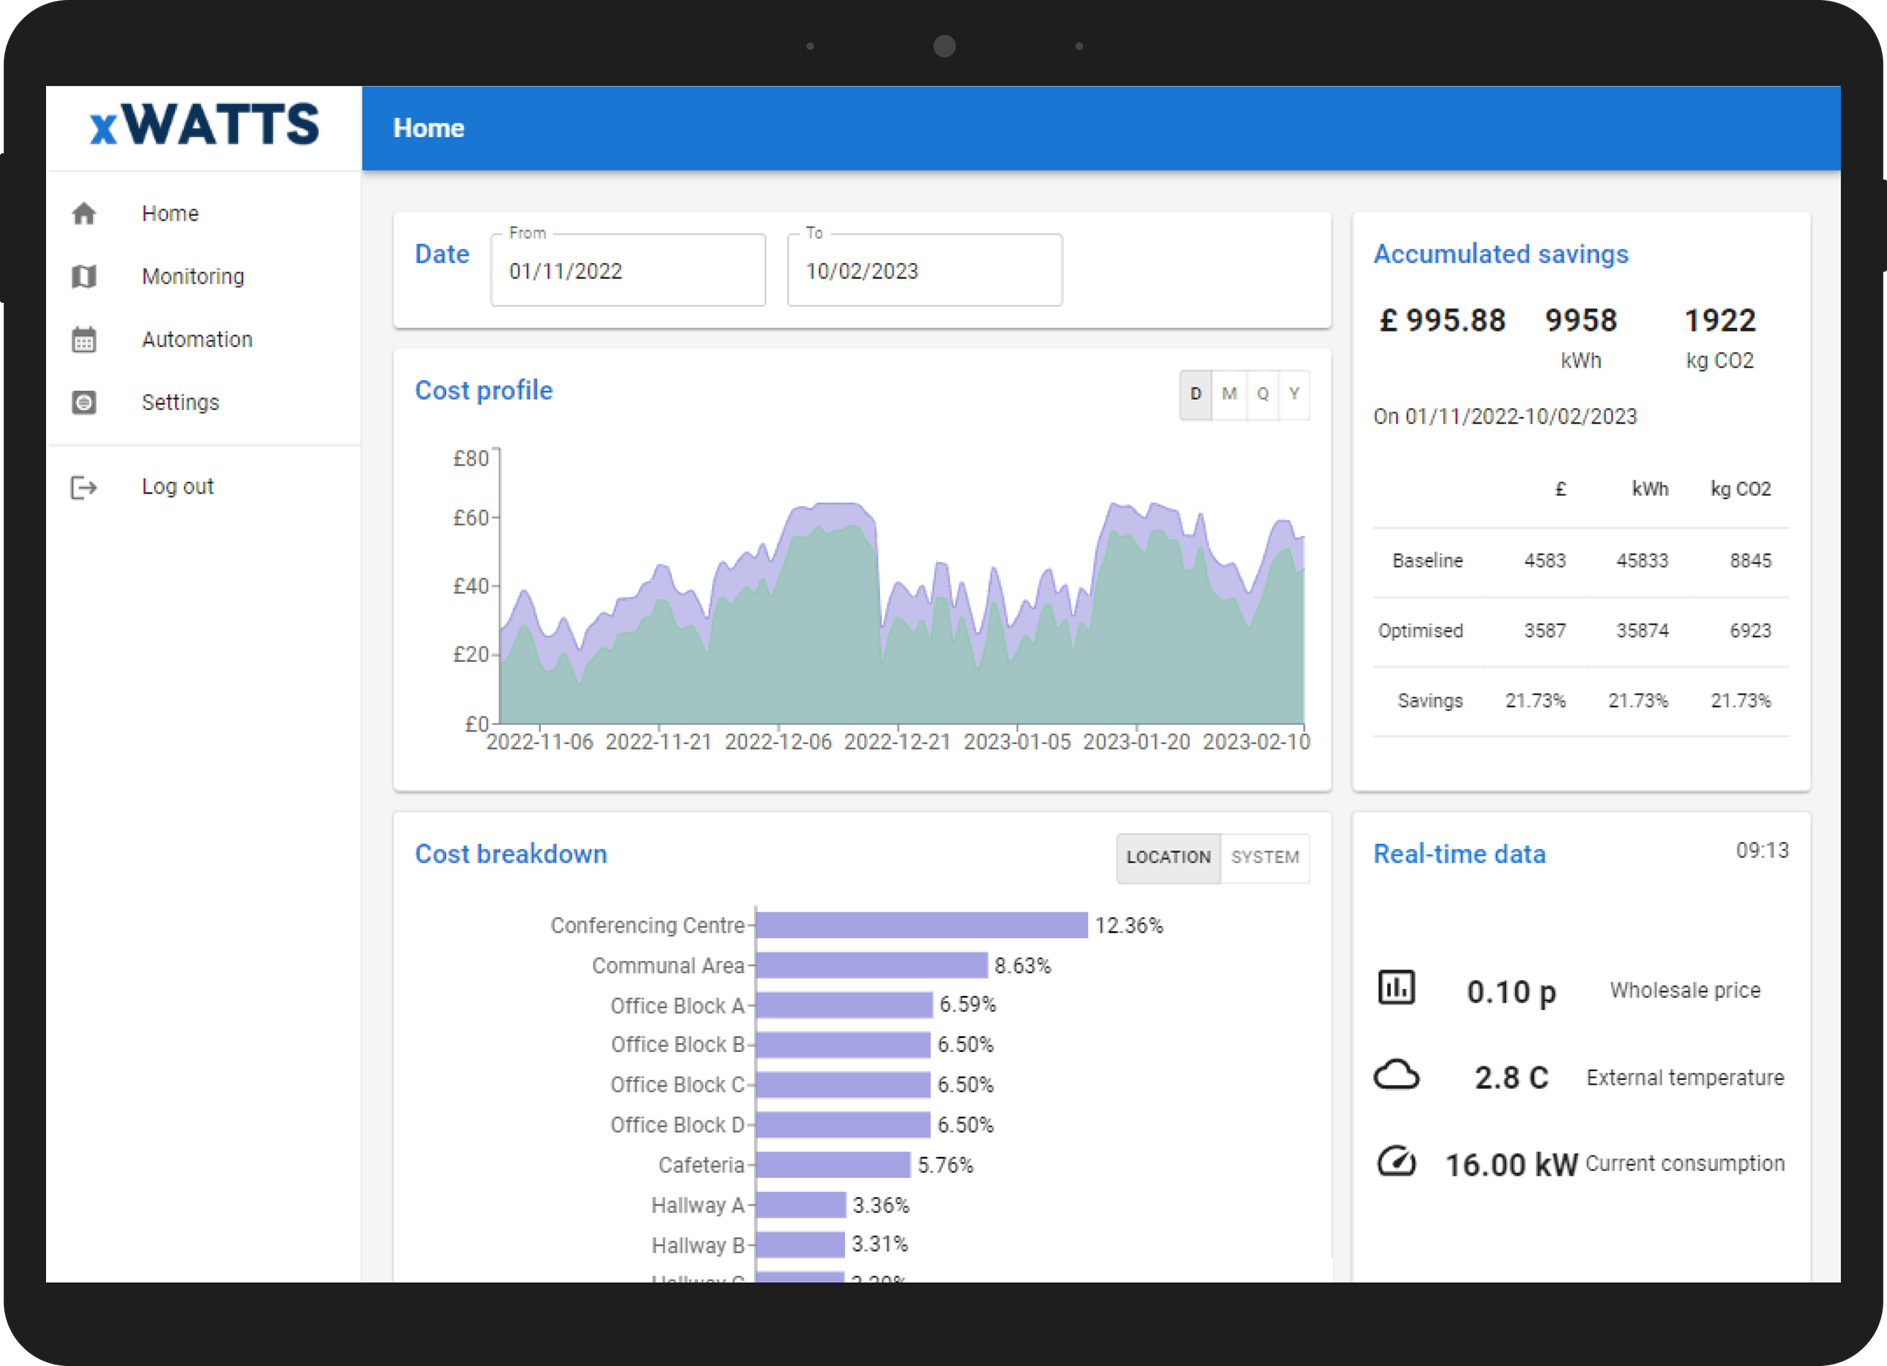
Task: Open the To date field
Action: 924,271
